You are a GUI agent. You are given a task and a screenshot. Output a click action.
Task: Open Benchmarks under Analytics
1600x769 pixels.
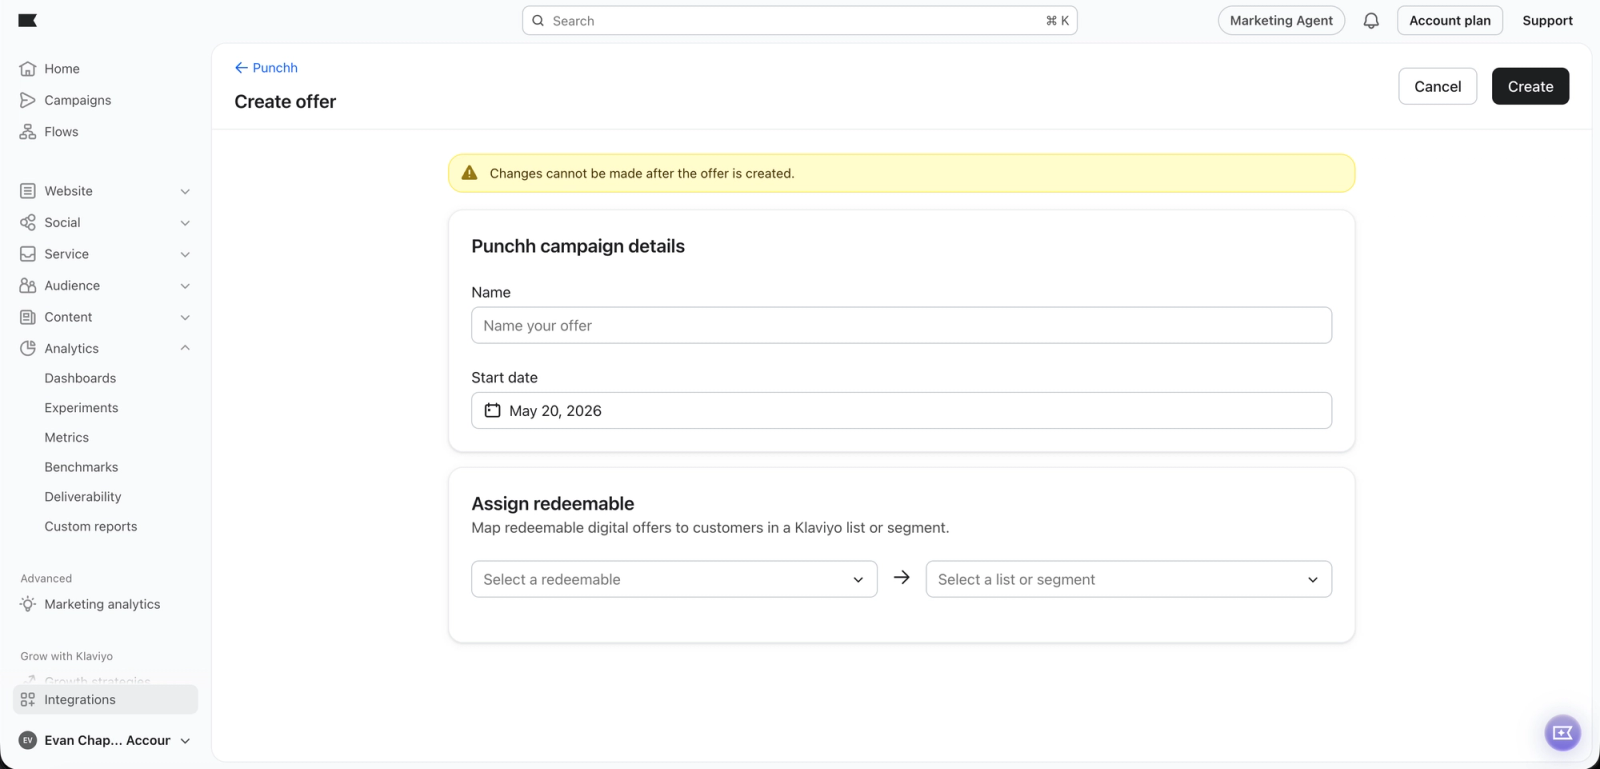pos(81,467)
